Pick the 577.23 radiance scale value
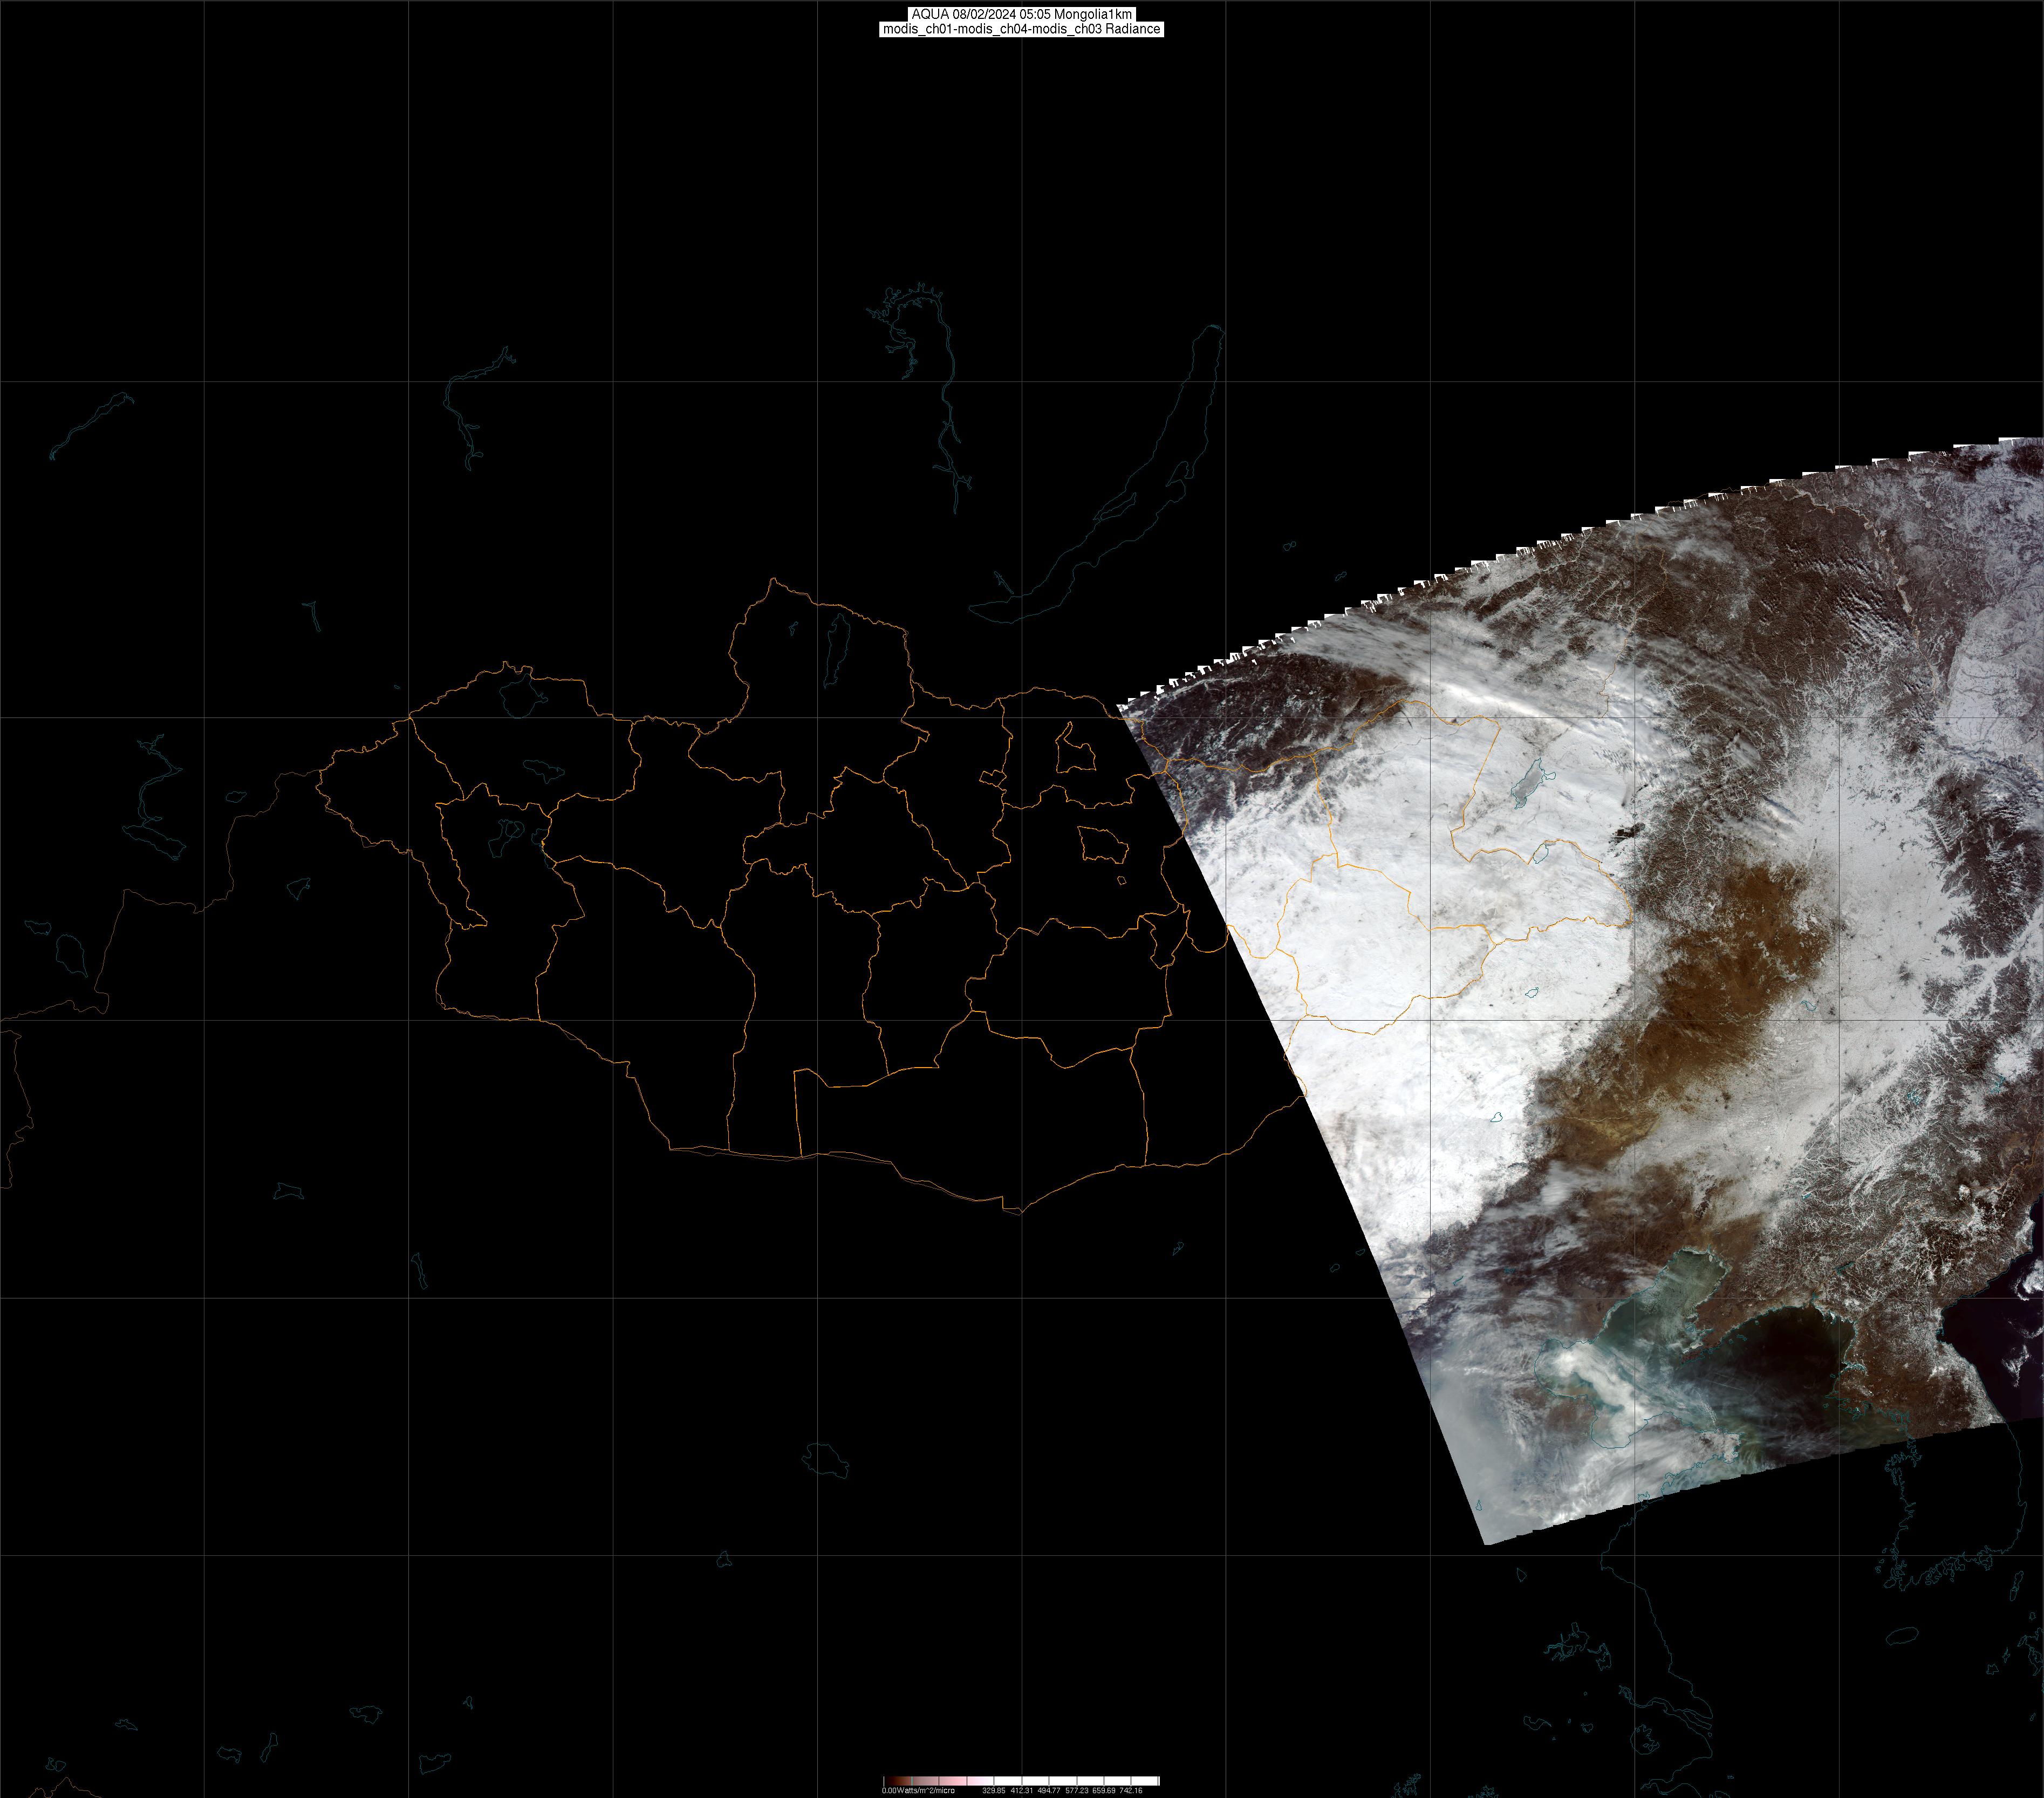 coord(1076,1790)
